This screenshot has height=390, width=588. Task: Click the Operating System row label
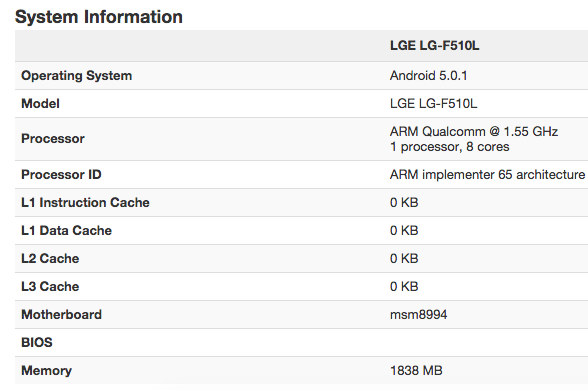[76, 76]
